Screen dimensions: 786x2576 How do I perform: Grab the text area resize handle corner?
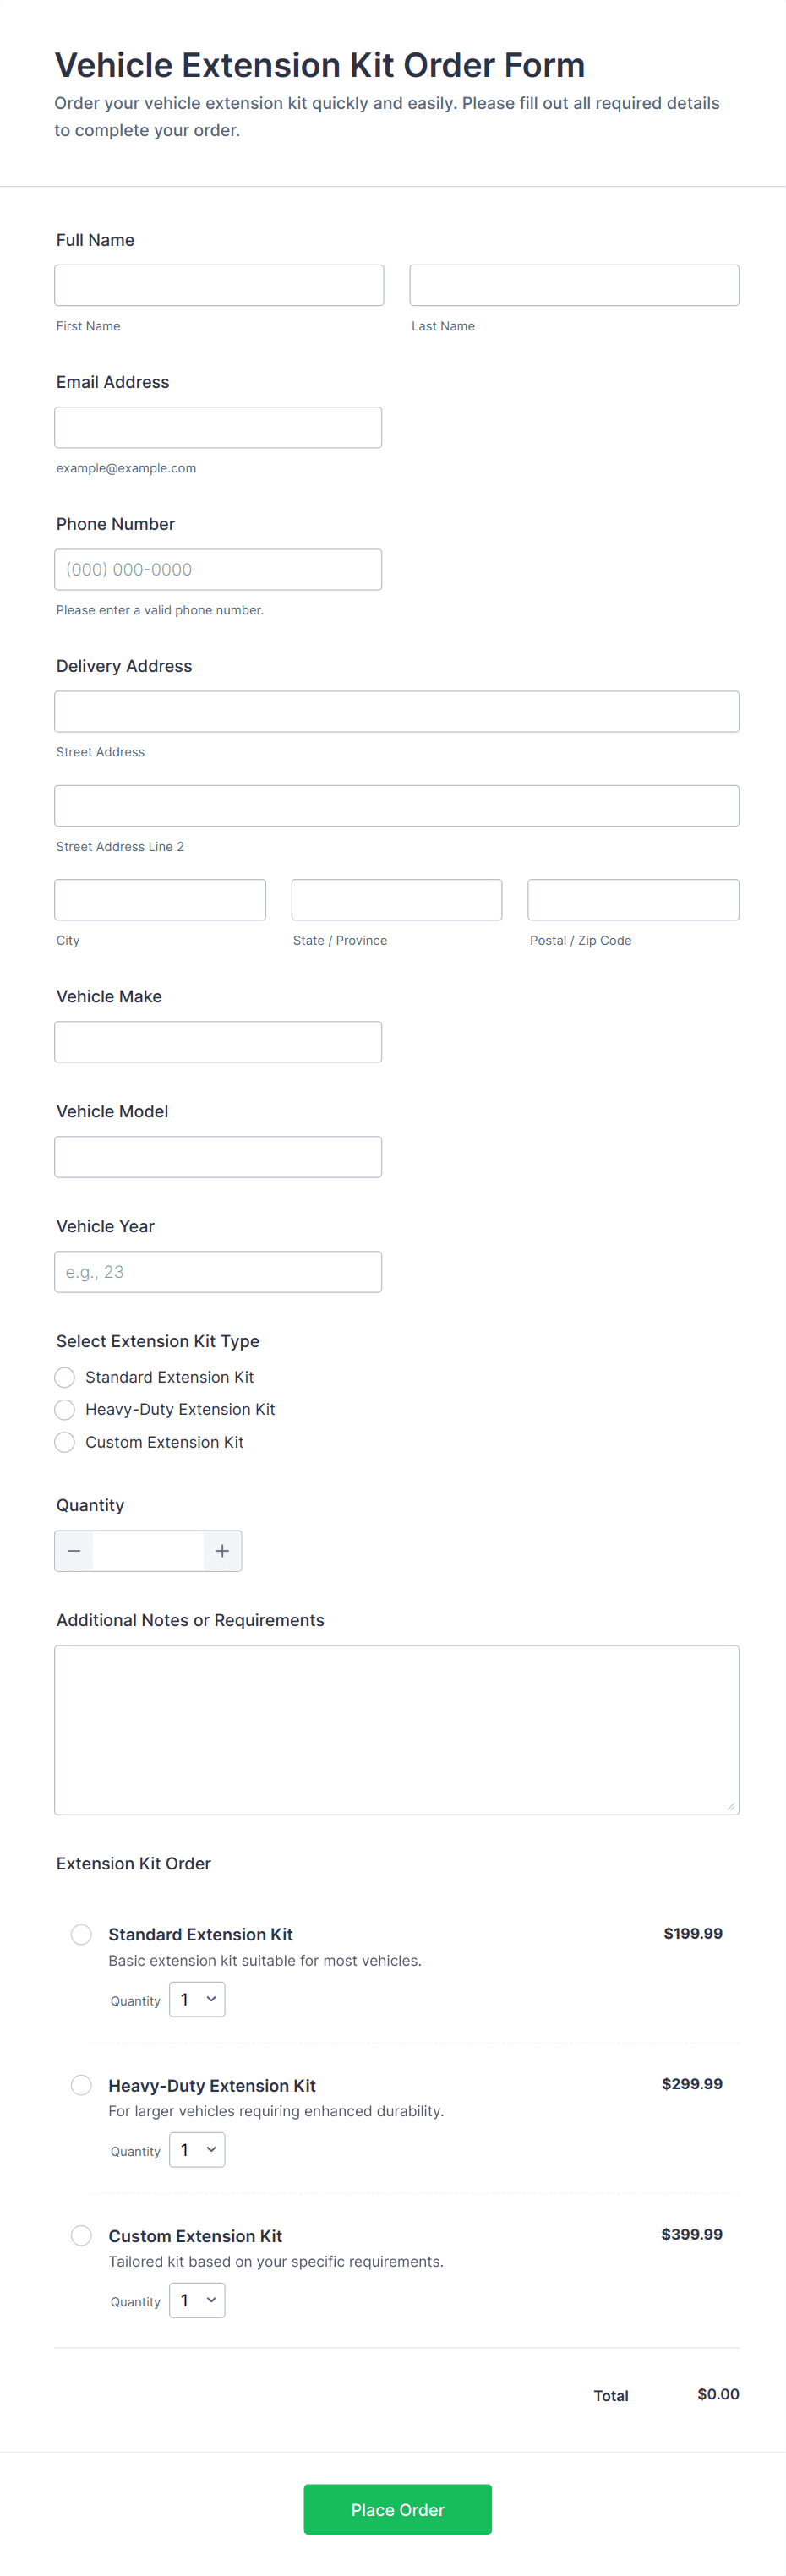point(731,1806)
